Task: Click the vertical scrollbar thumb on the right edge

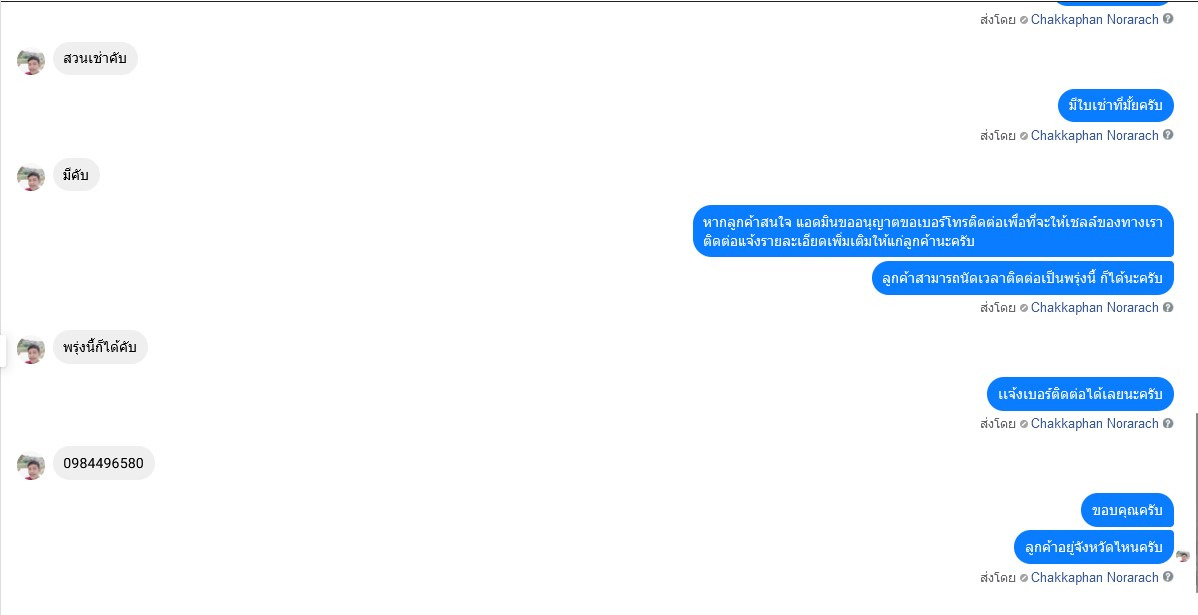Action: tap(1195, 504)
